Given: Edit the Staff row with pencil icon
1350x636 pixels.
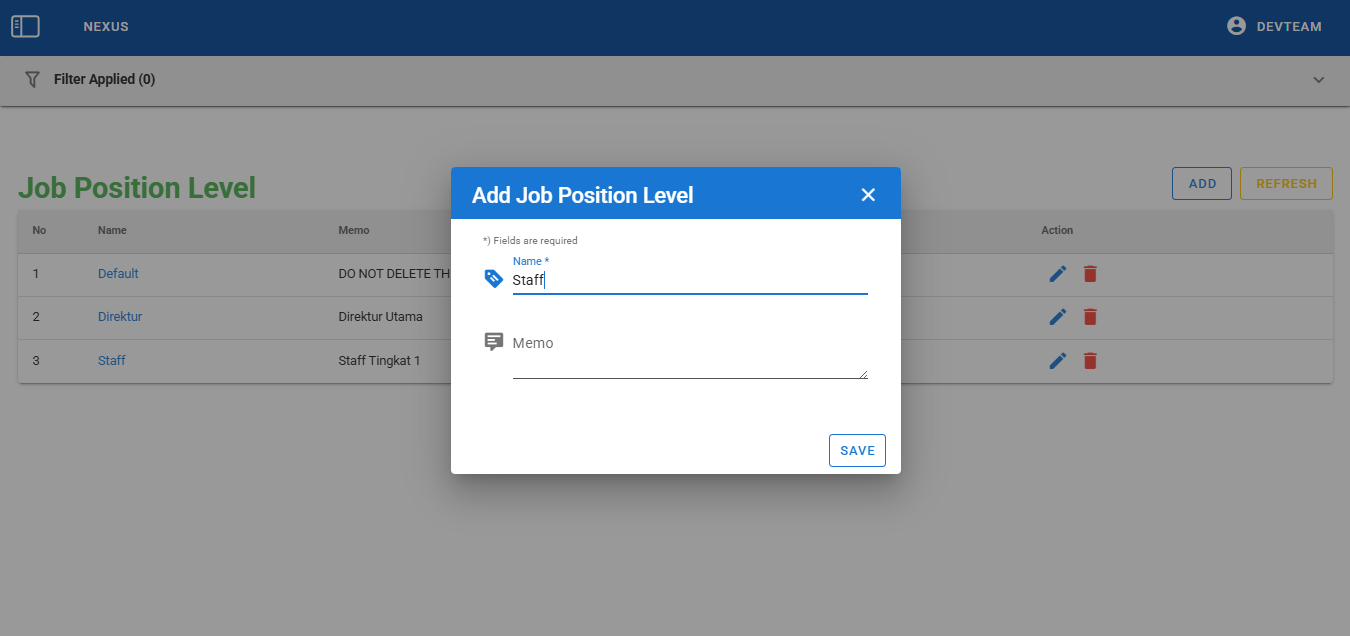Looking at the screenshot, I should point(1058,361).
